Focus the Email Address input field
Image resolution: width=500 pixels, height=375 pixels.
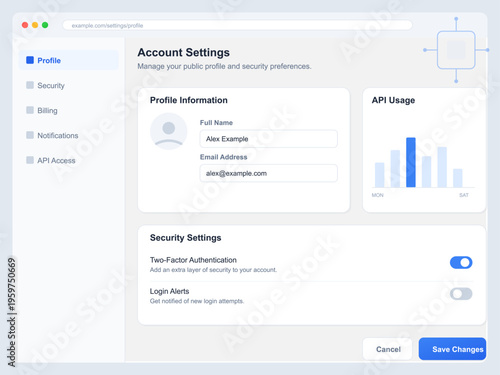pyautogui.click(x=269, y=173)
